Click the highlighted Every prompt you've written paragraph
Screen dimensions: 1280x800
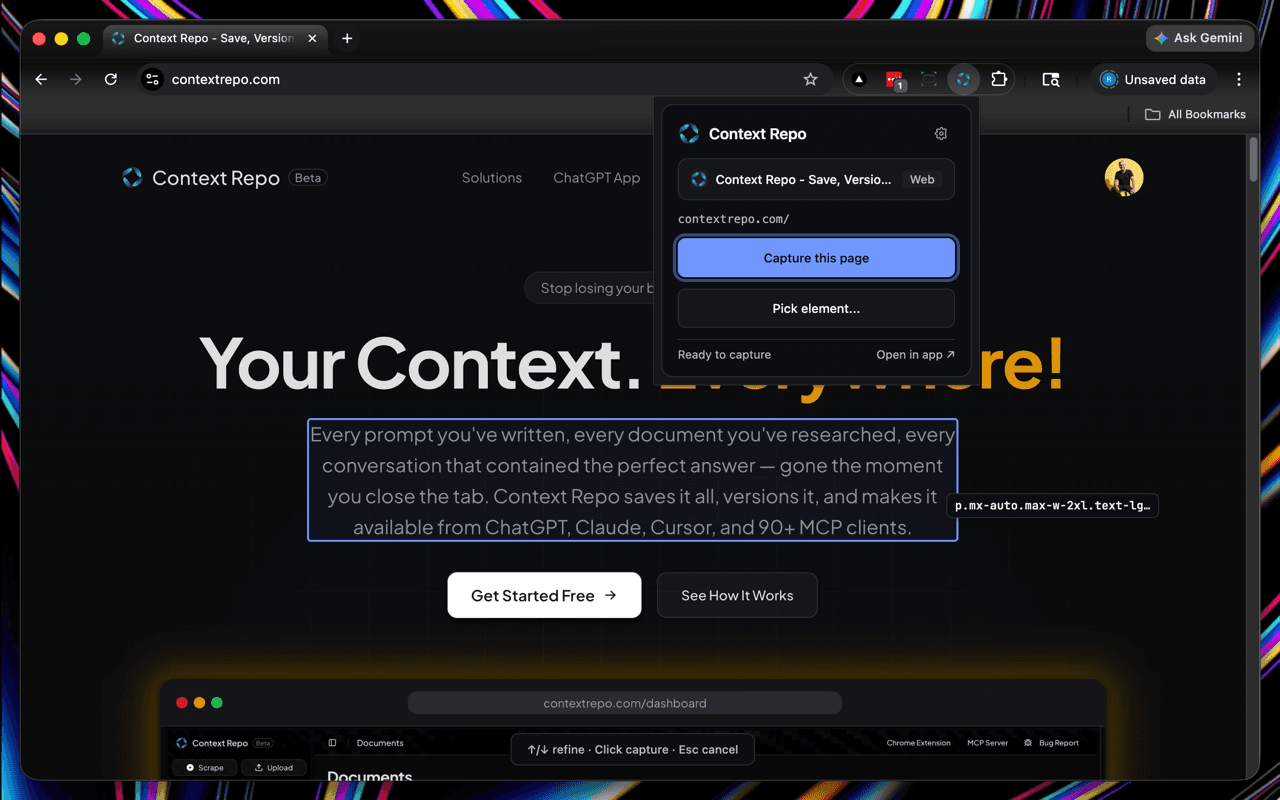coord(632,480)
